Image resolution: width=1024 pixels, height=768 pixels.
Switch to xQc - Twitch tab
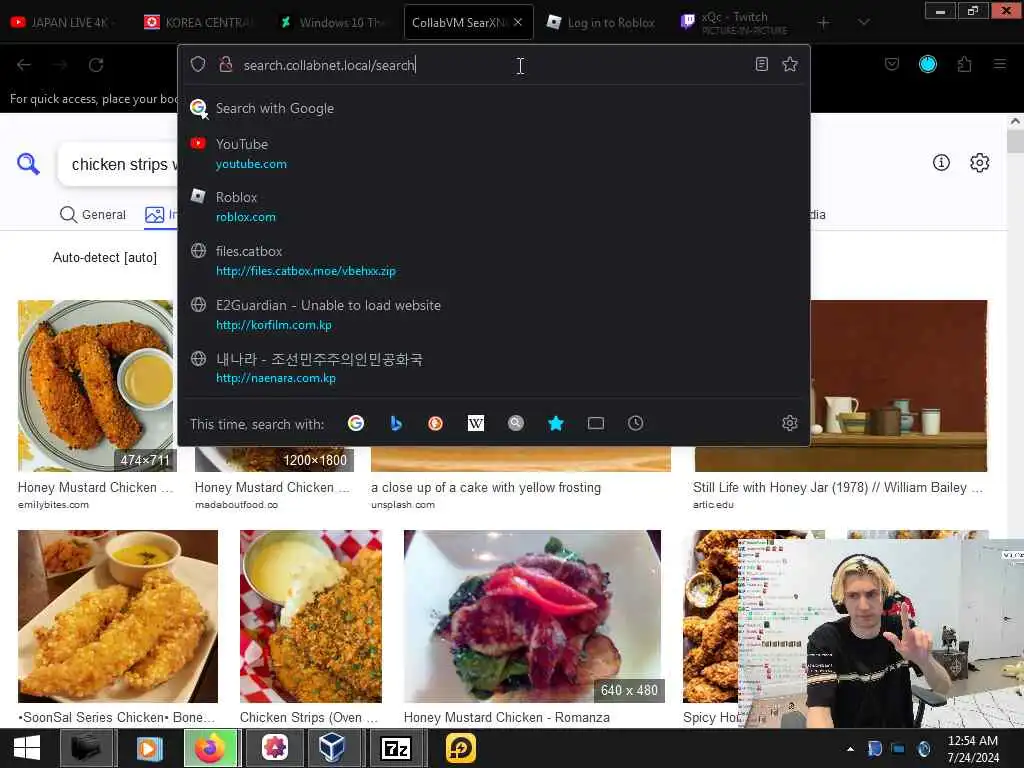(x=737, y=22)
